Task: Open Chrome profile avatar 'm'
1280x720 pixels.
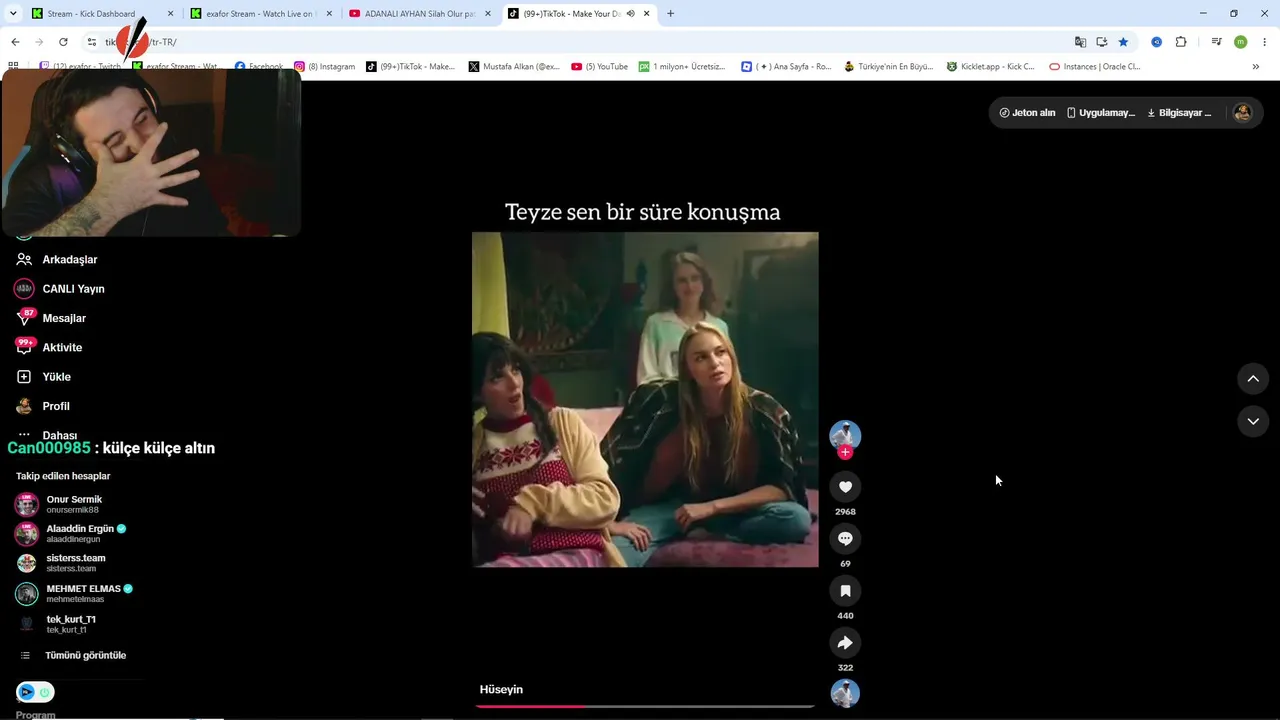Action: tap(1240, 42)
